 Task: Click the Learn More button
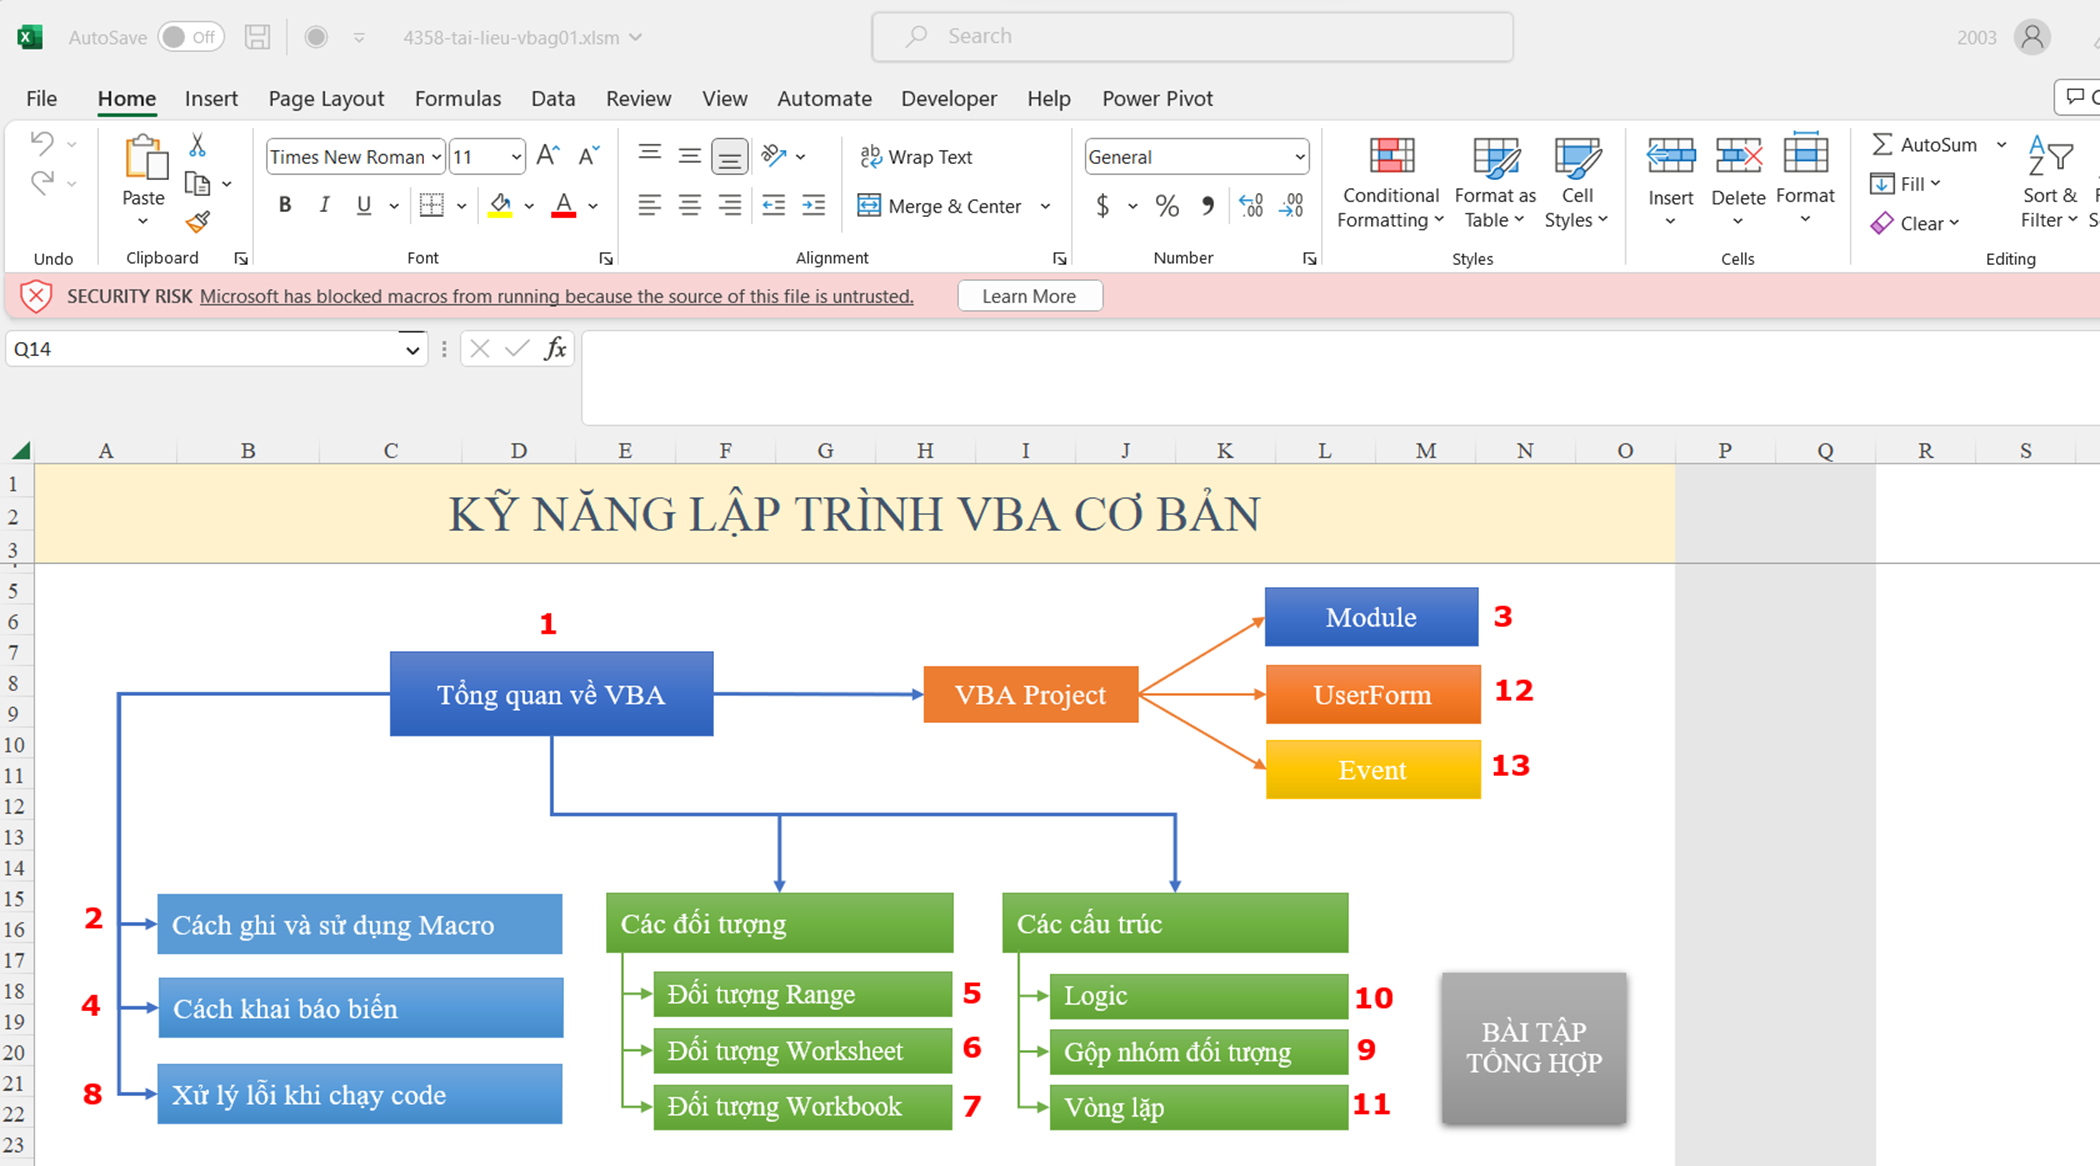coord(1028,296)
